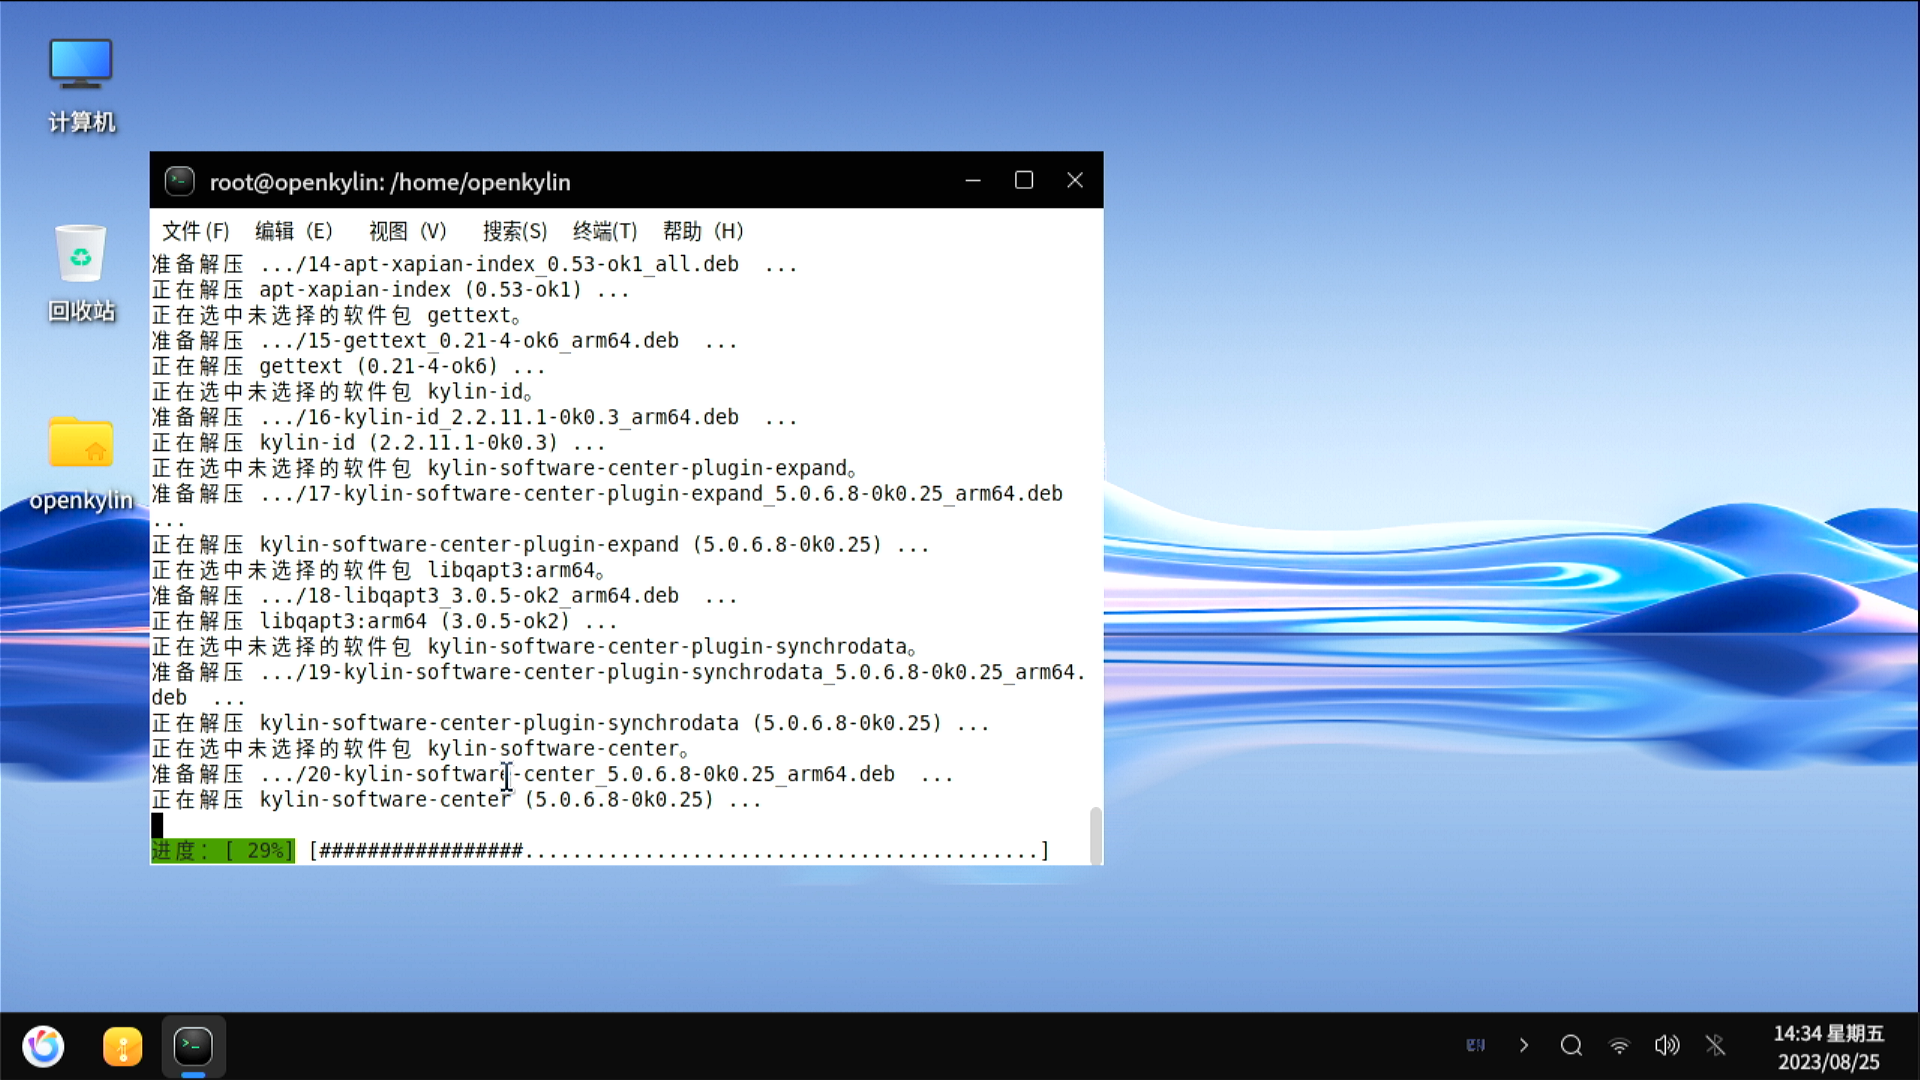Open the search icon in system tray

pos(1571,1045)
